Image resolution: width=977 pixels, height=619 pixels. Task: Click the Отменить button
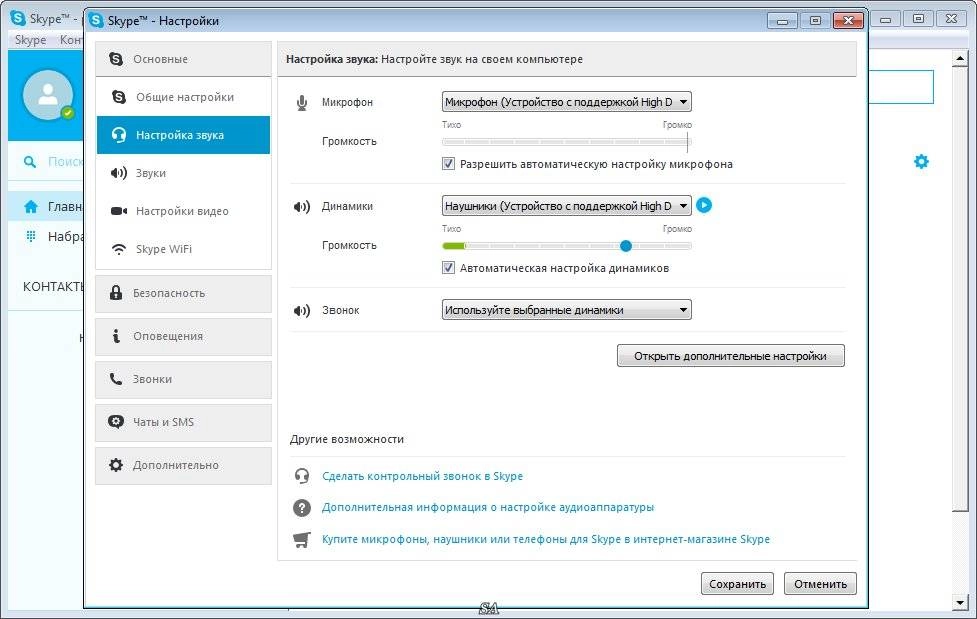pos(820,584)
